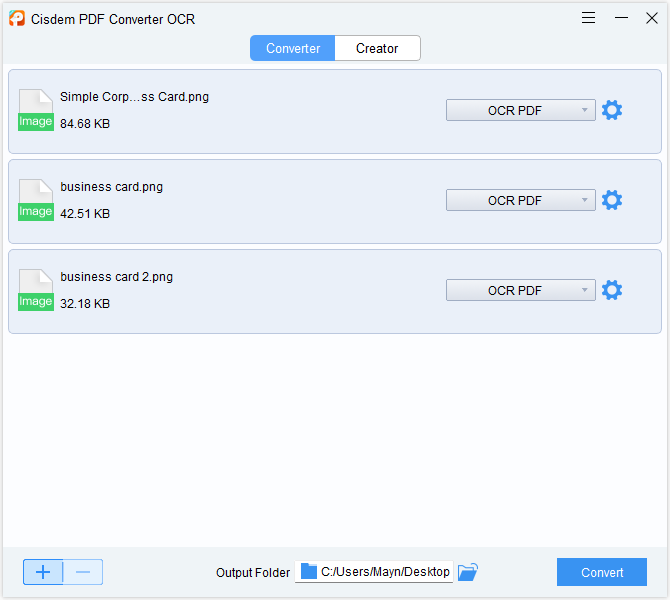Viewport: 670px width, 600px height.
Task: Click the Image file icon of business card 2.png
Action: (x=36, y=290)
